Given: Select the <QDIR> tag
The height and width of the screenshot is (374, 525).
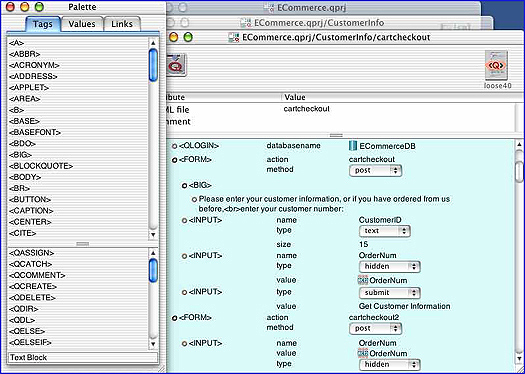Looking at the screenshot, I should (24, 309).
